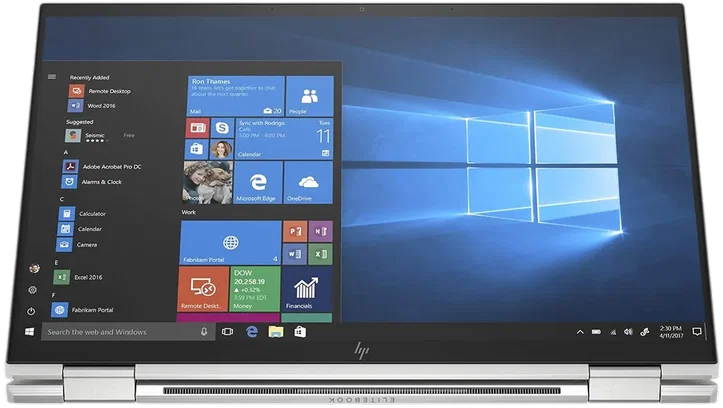Launch the People tile
723x408 pixels.
[x=309, y=96]
